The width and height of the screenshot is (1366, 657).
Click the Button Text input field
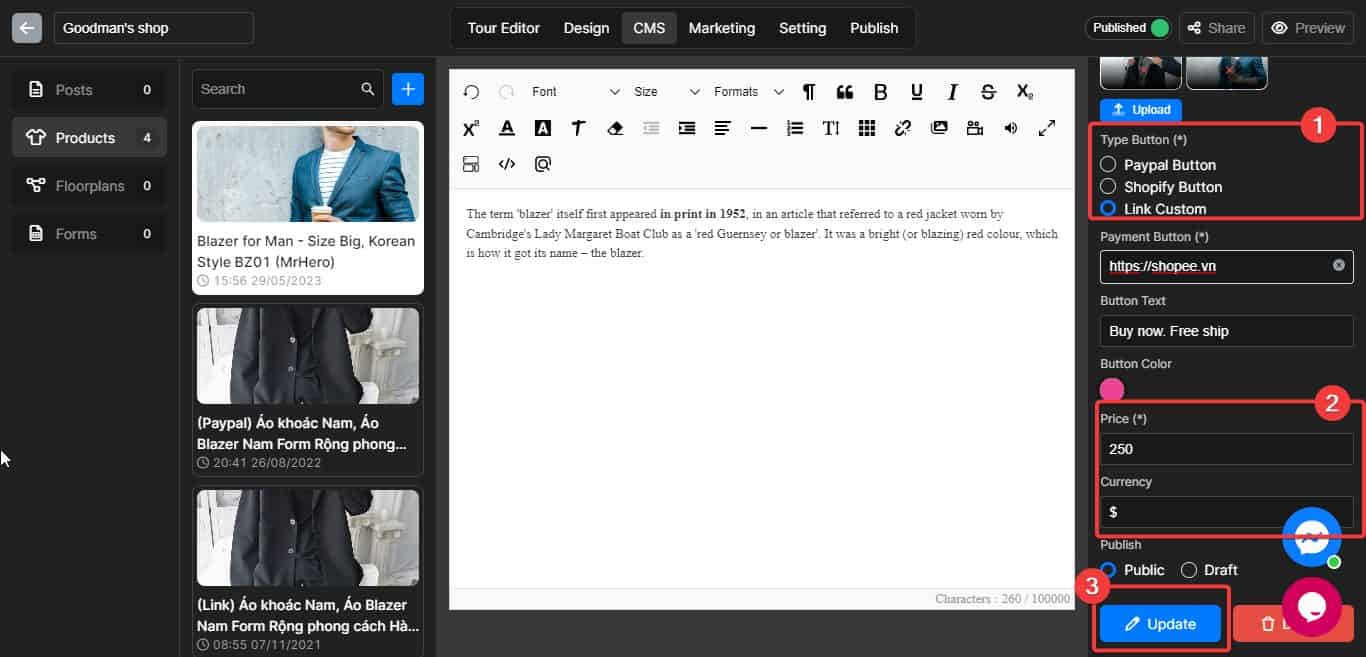(1226, 331)
